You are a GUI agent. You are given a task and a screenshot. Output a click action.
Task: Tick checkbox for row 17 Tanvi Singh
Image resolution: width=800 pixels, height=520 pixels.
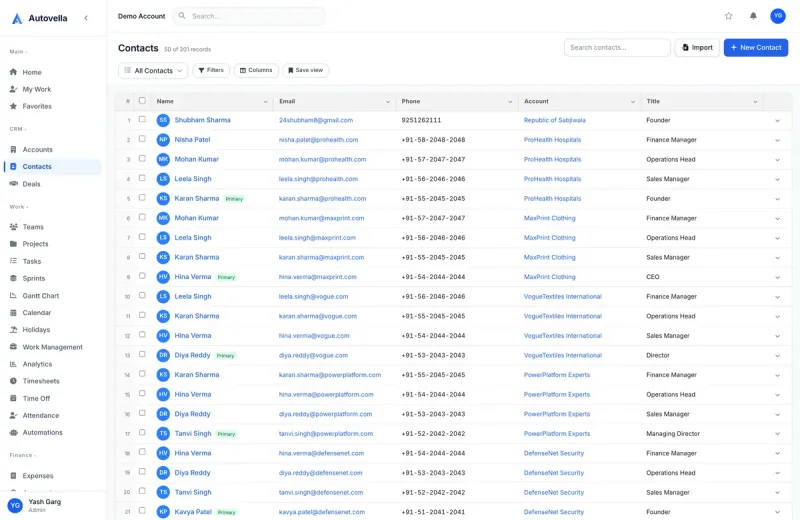[x=142, y=433]
